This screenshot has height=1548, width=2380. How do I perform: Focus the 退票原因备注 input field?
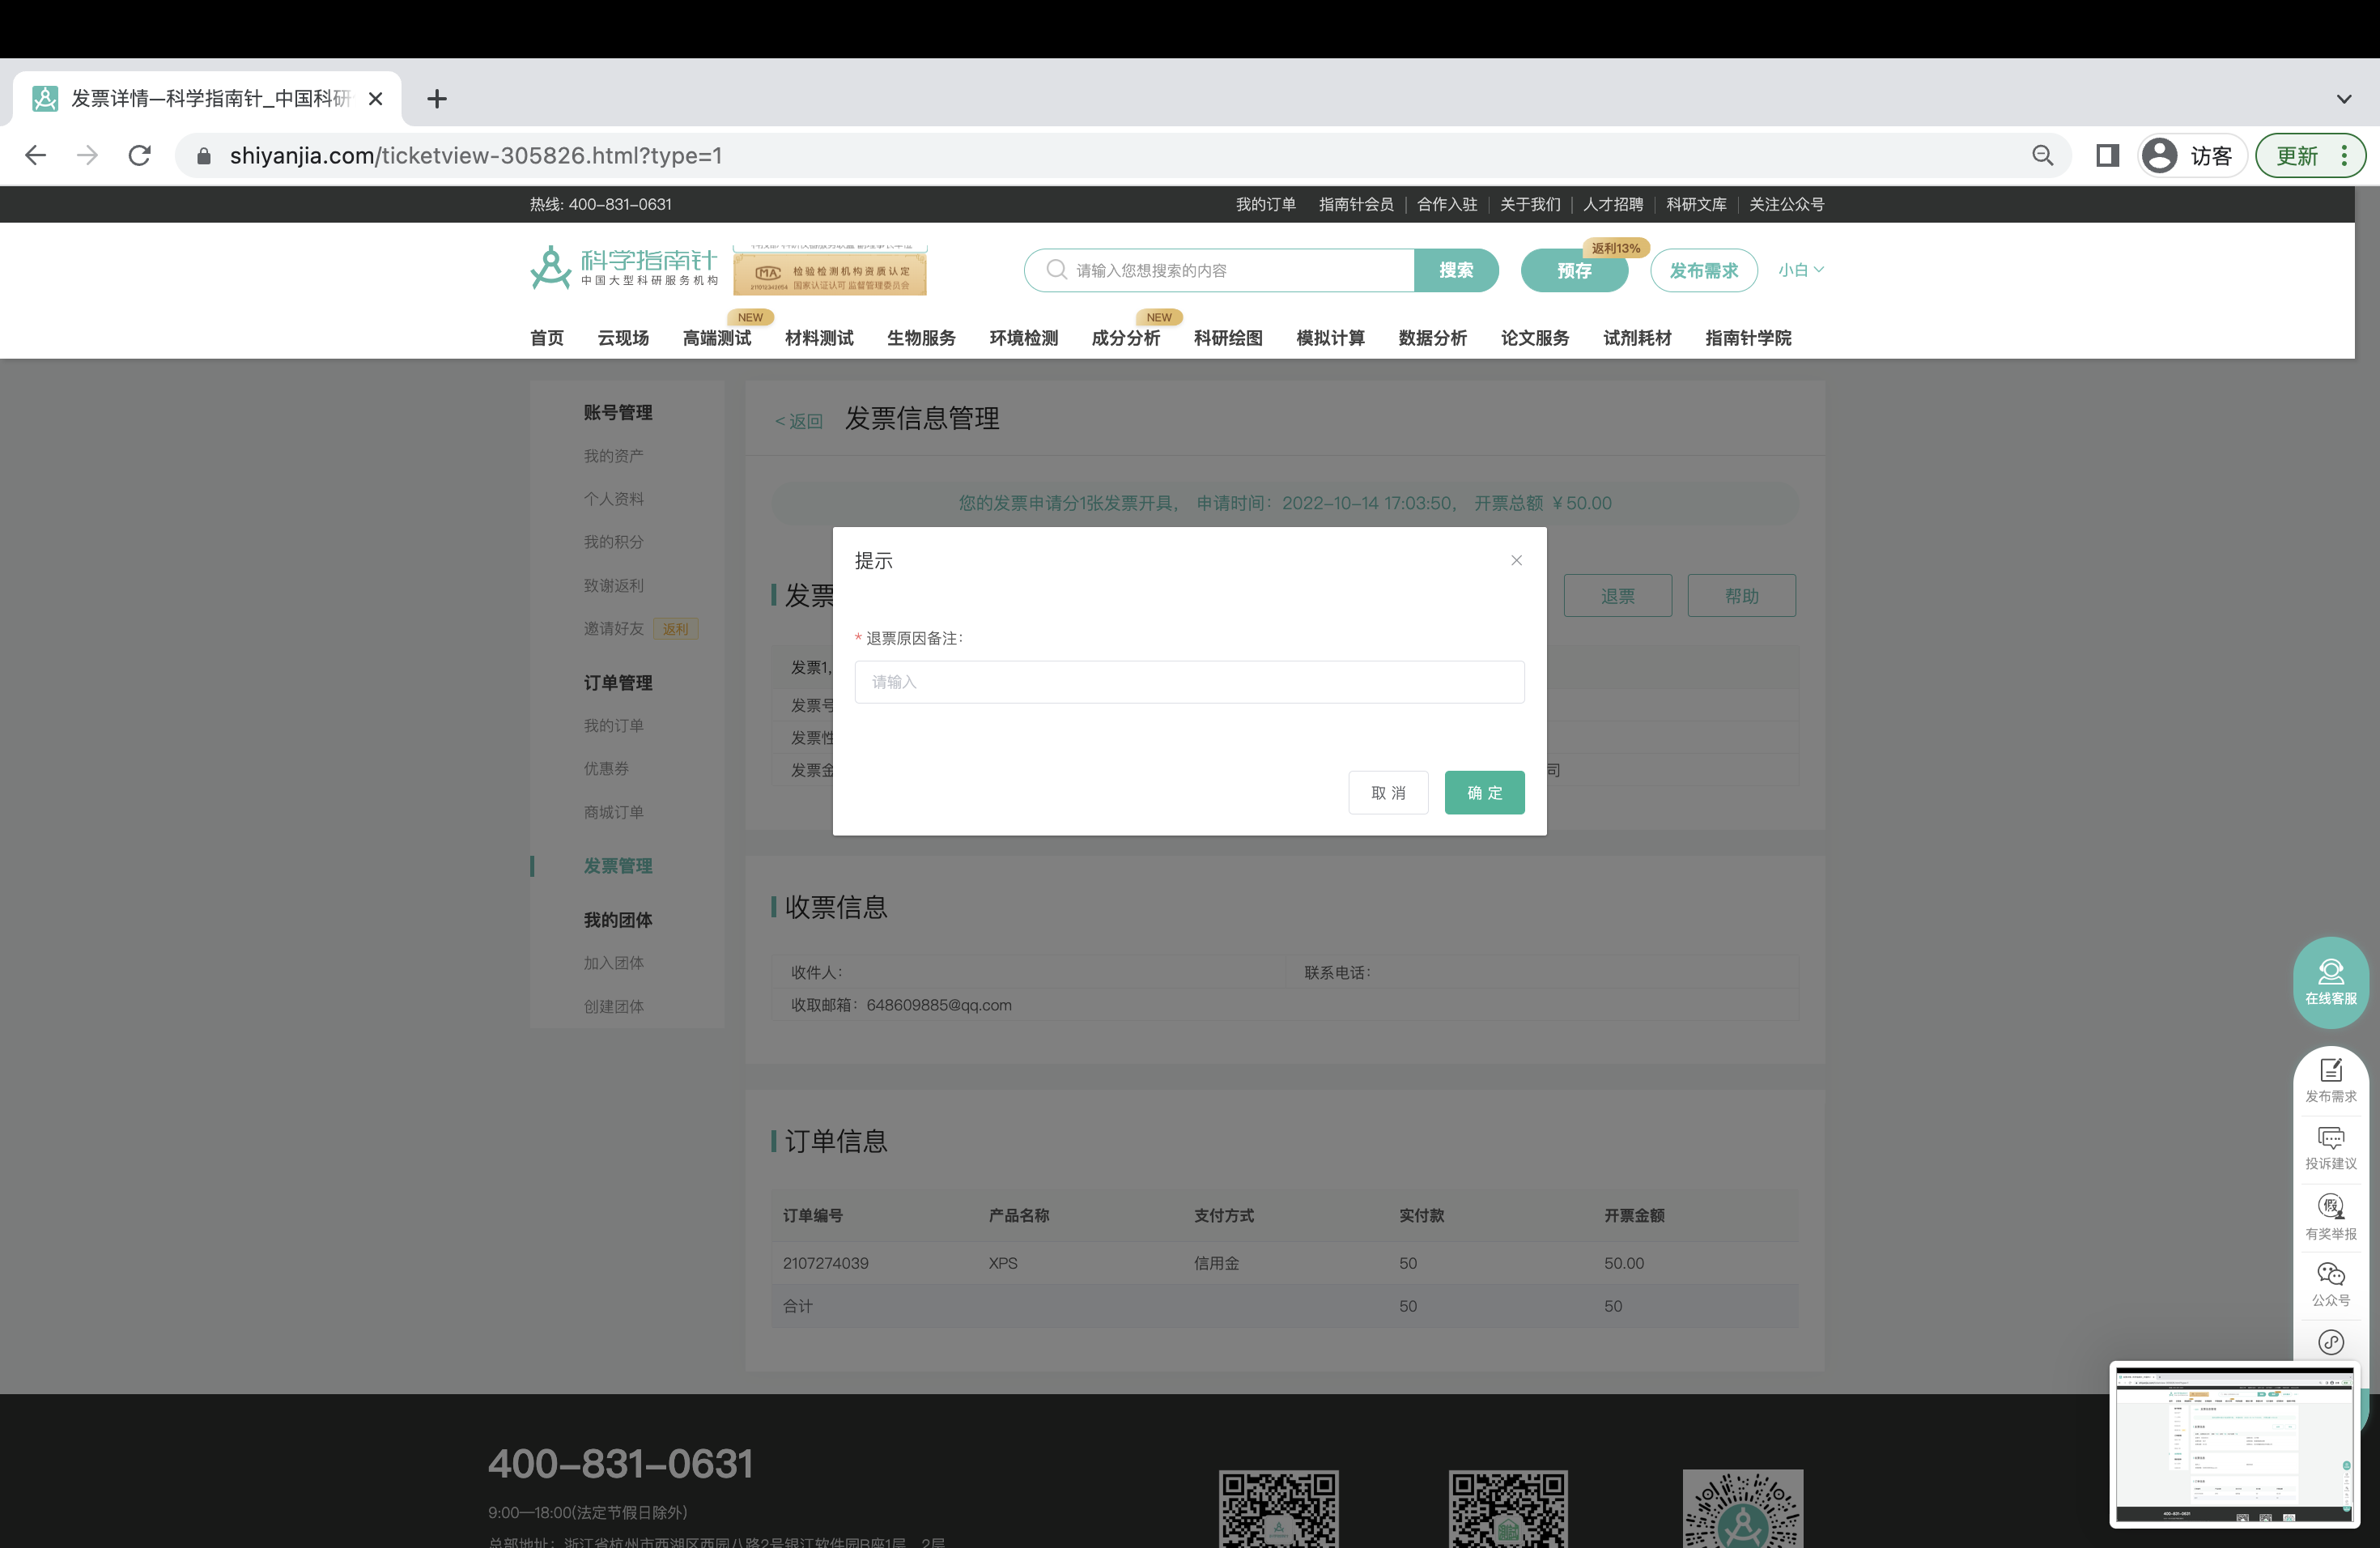coord(1189,682)
